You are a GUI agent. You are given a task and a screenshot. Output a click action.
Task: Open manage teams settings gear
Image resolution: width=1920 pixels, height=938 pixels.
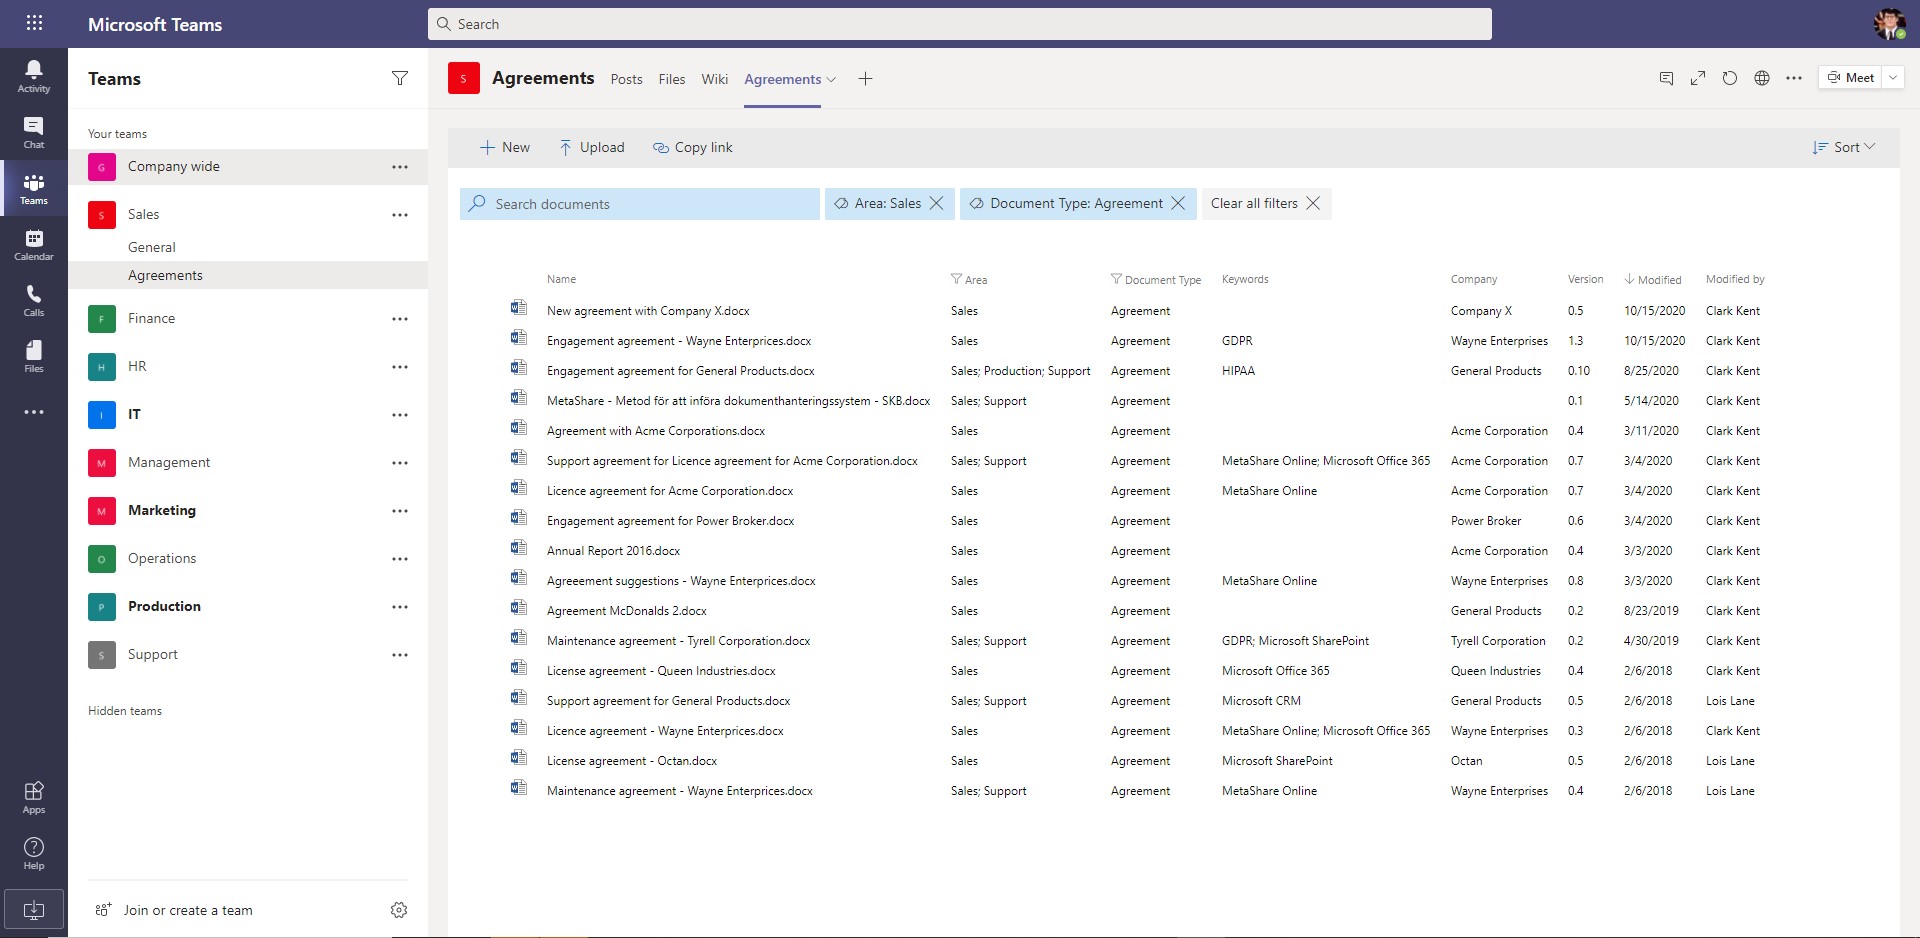(x=399, y=909)
